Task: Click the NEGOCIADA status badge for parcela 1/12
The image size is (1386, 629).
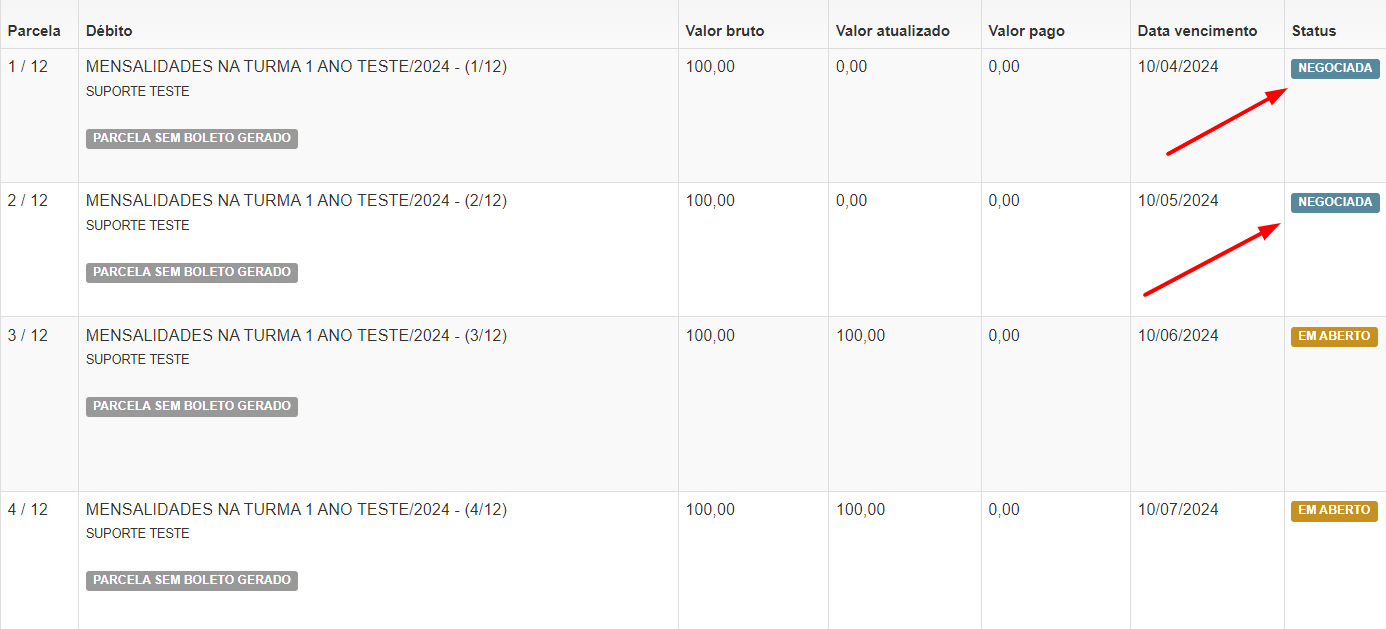Action: (x=1335, y=69)
